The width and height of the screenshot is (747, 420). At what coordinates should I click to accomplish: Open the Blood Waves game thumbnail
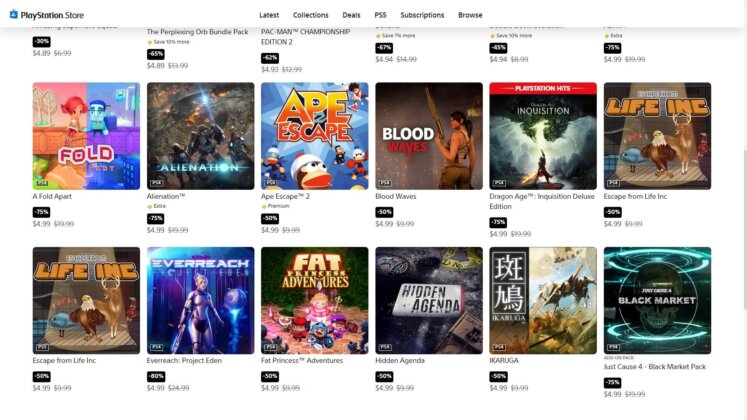pos(429,136)
